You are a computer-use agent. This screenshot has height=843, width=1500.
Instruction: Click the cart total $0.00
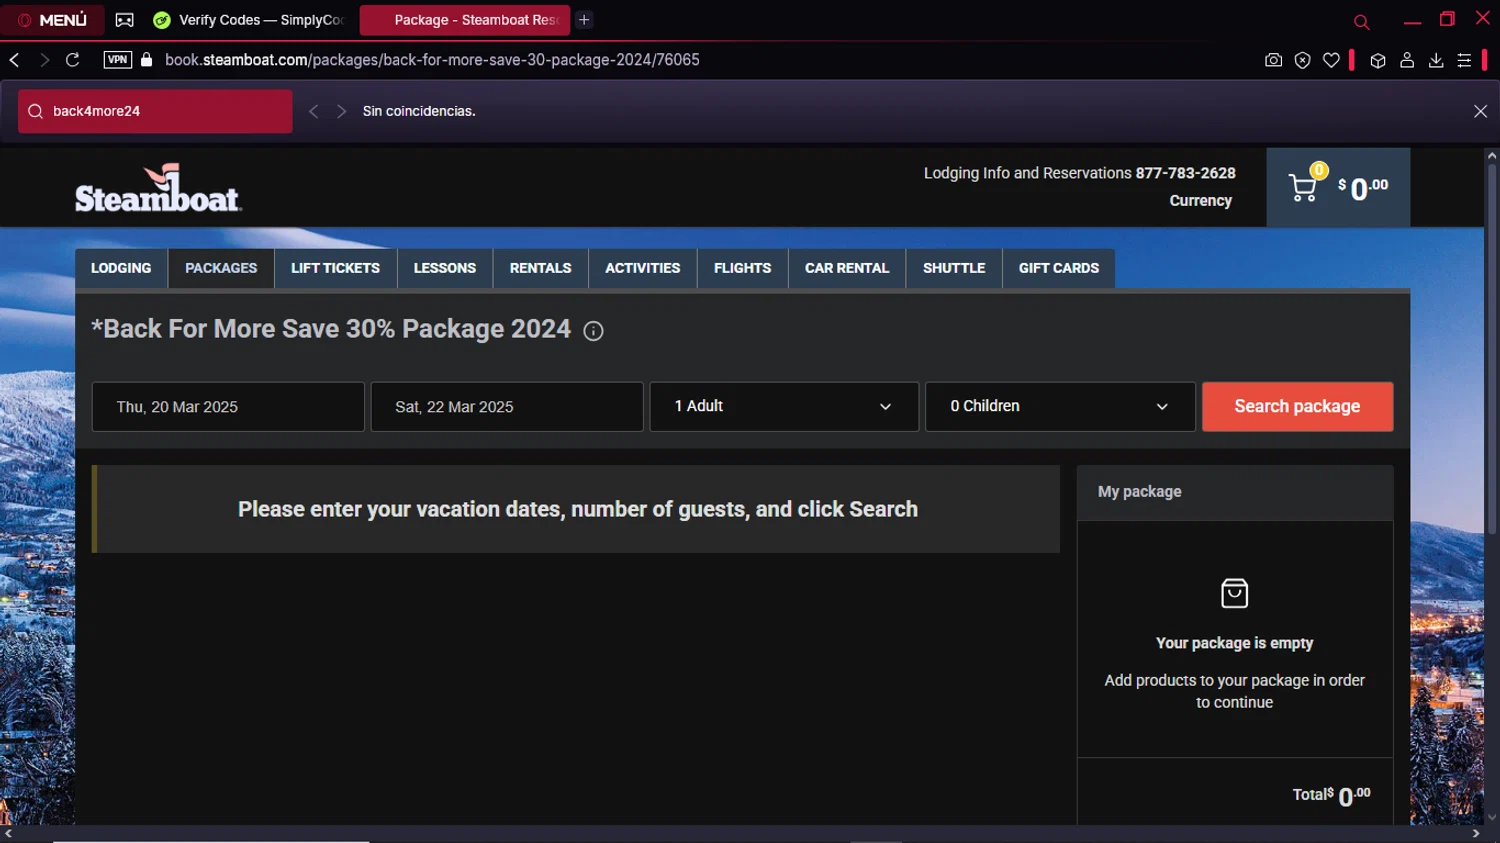coord(1363,188)
